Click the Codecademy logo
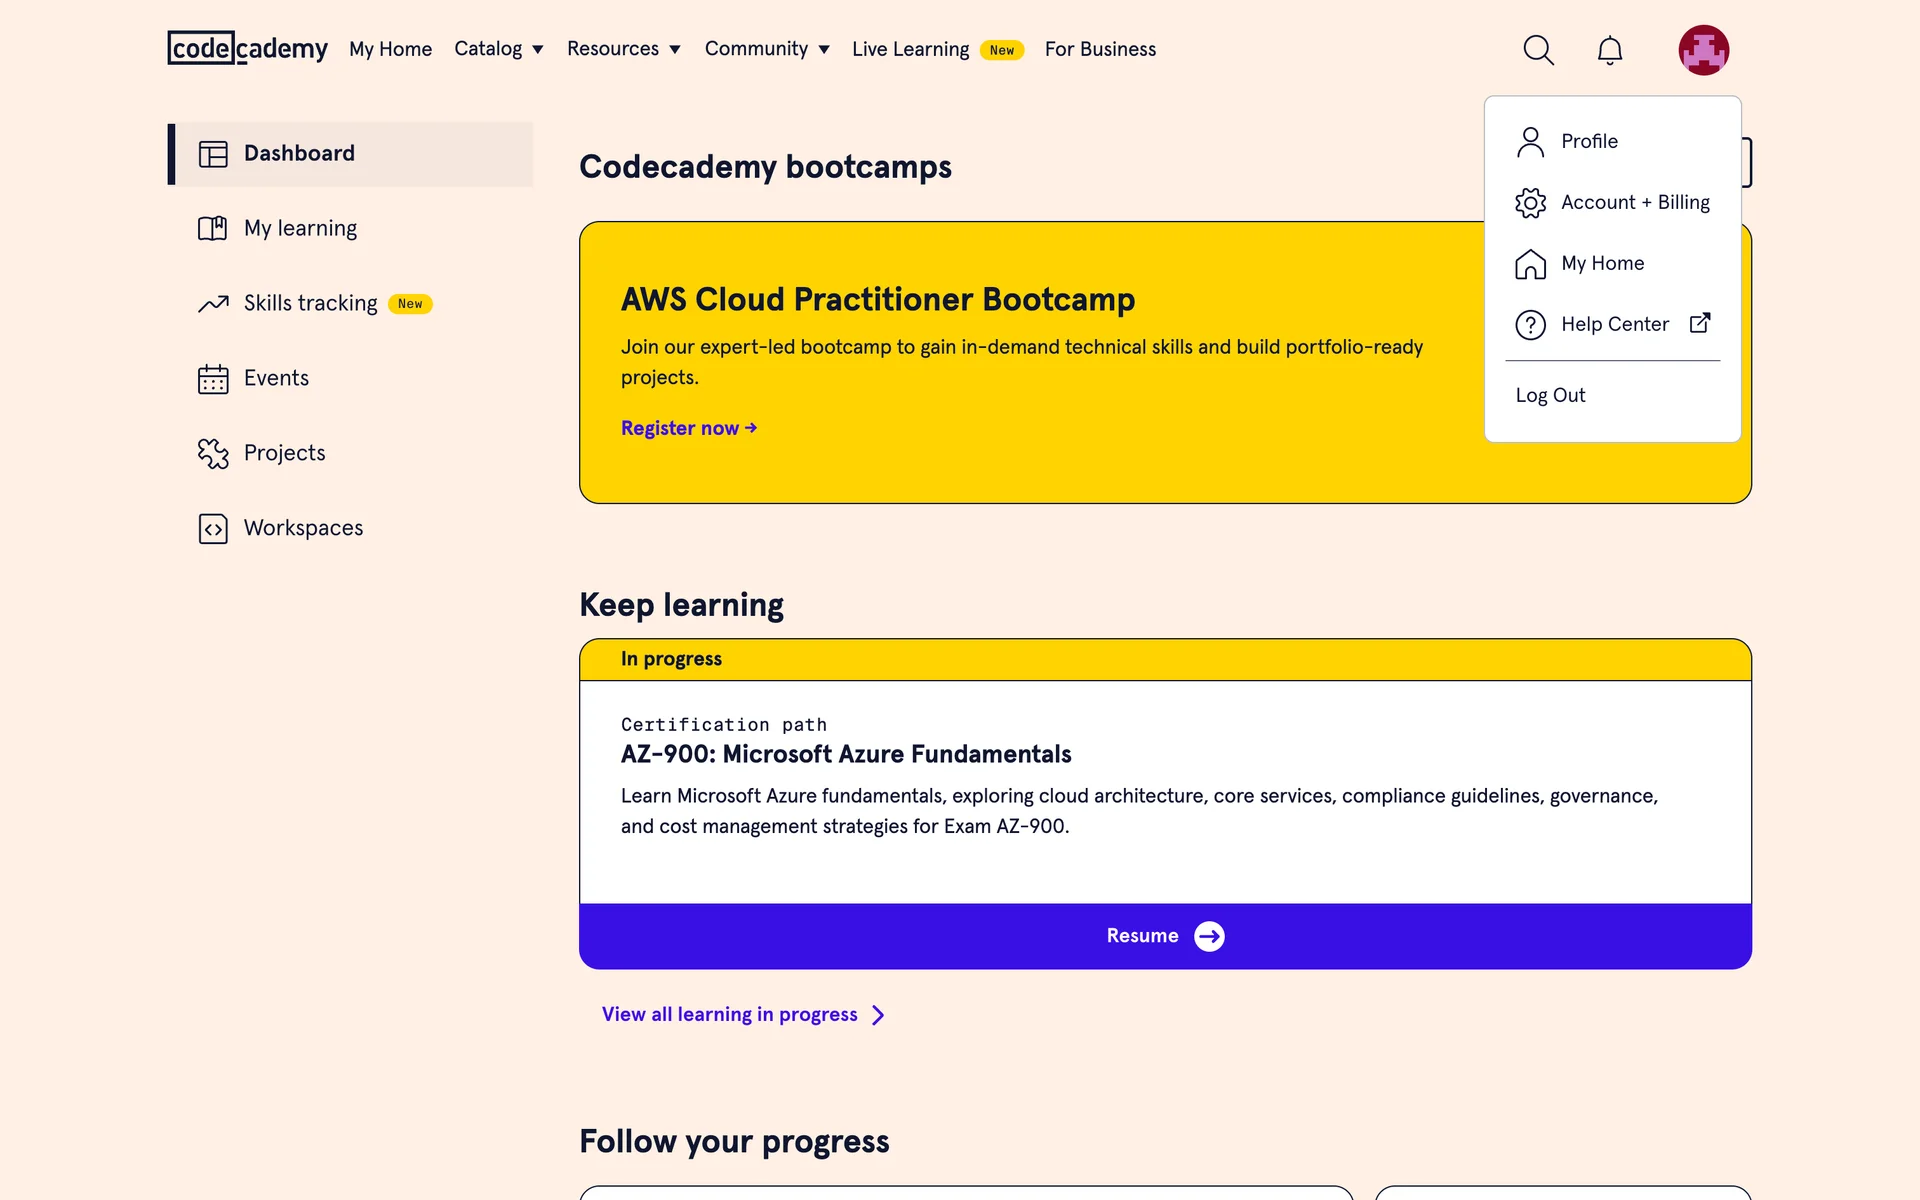 [x=247, y=48]
